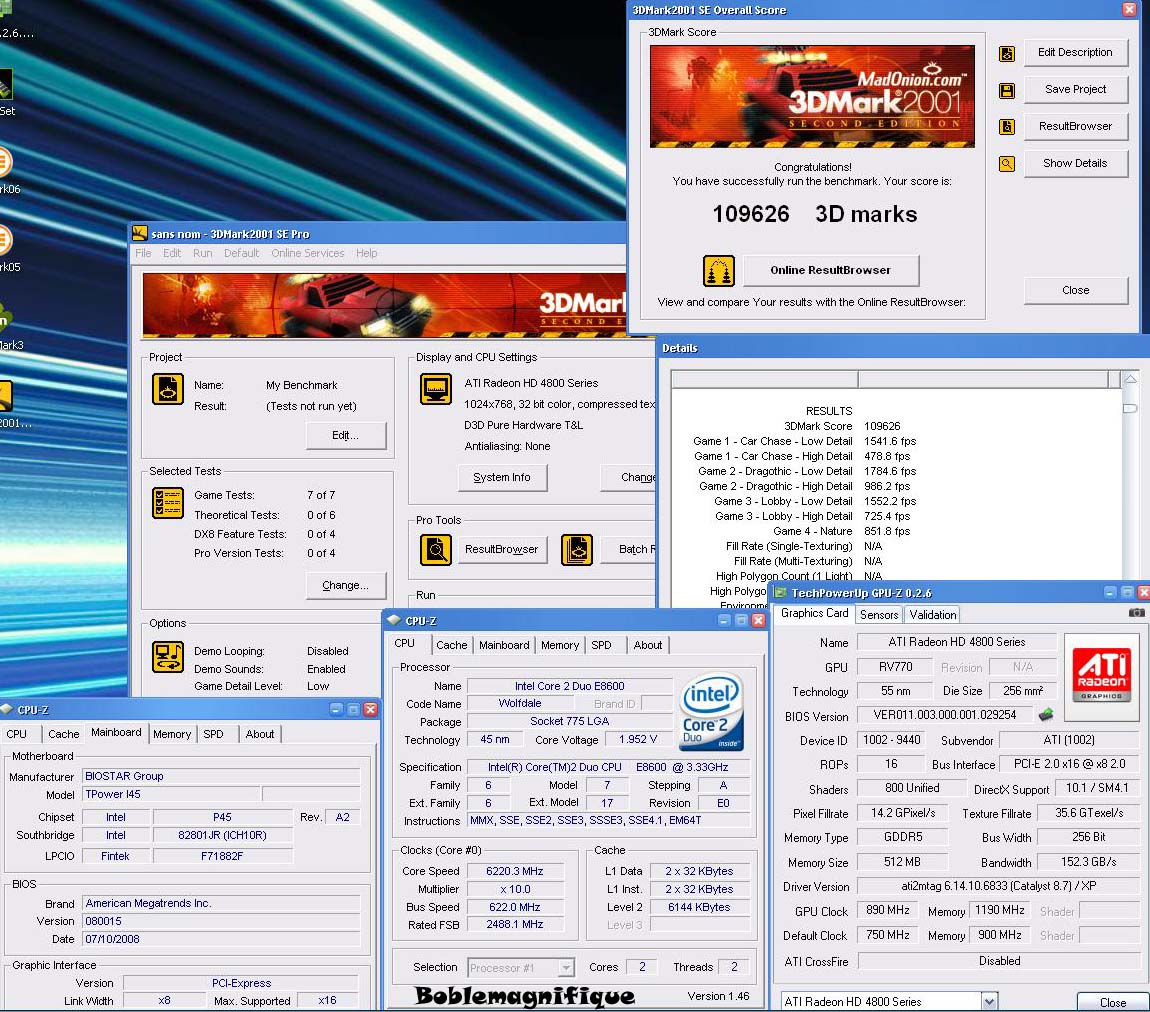Open the Default menu in 3DMark2001
The width and height of the screenshot is (1150, 1012).
click(x=241, y=253)
